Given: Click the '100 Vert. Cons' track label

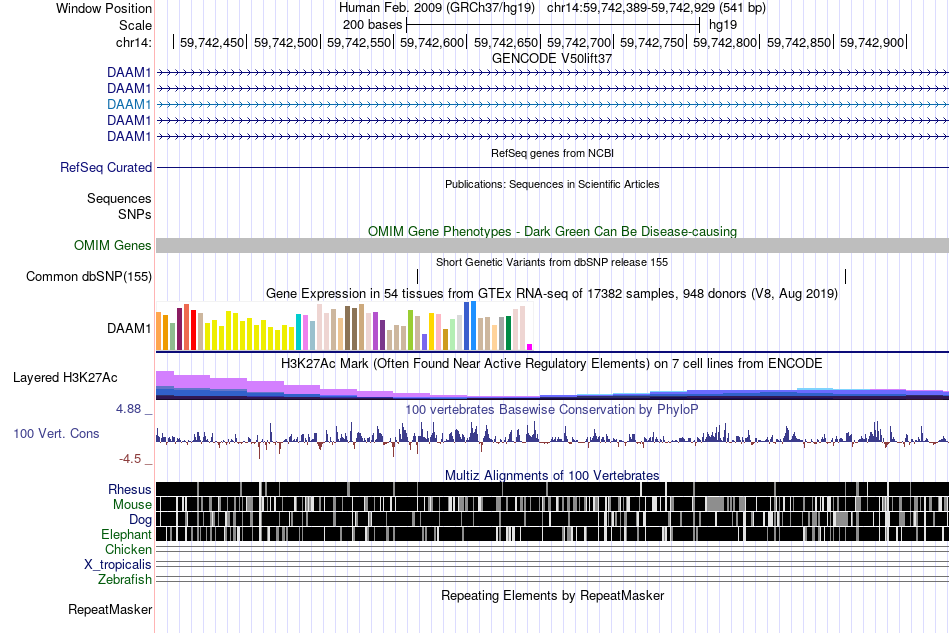Looking at the screenshot, I should pos(56,434).
